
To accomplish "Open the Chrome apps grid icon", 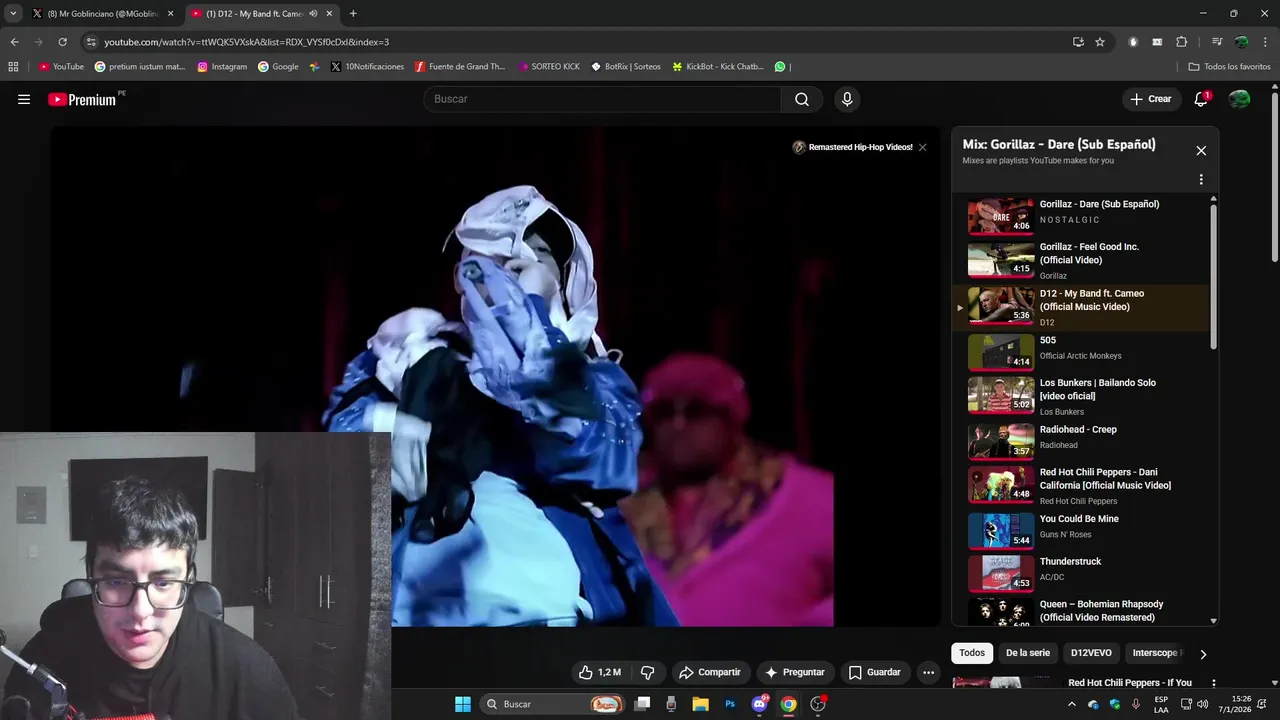I will pos(13,67).
